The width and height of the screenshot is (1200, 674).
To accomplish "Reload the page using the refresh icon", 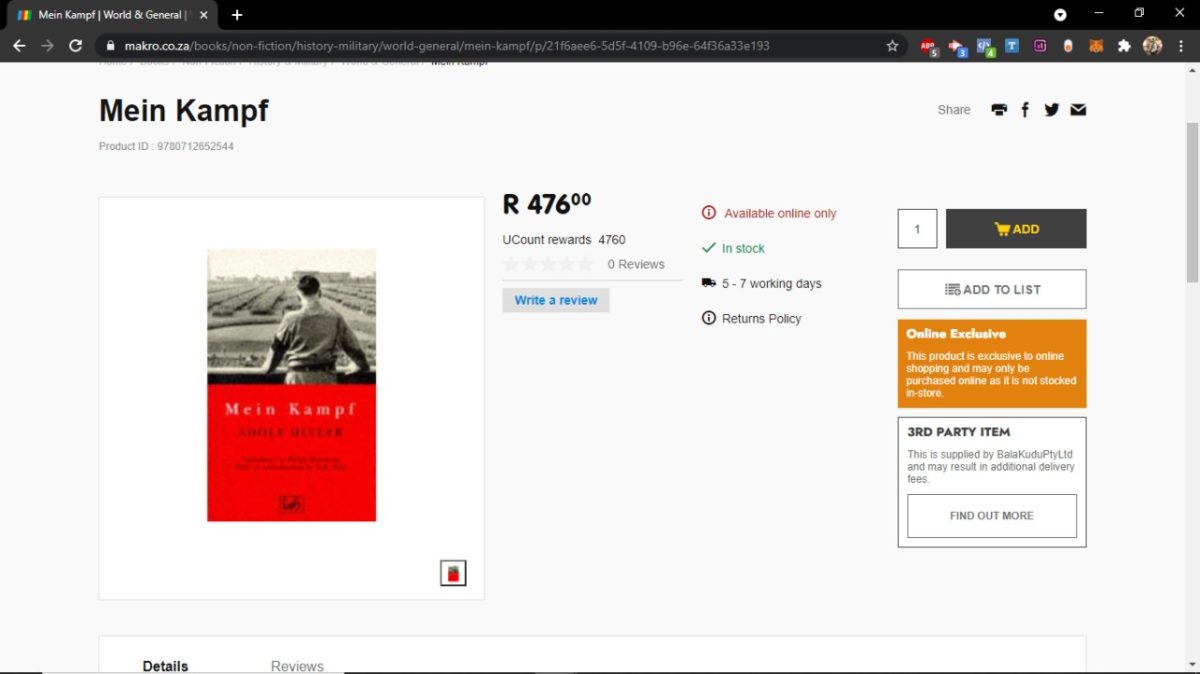I will point(75,46).
